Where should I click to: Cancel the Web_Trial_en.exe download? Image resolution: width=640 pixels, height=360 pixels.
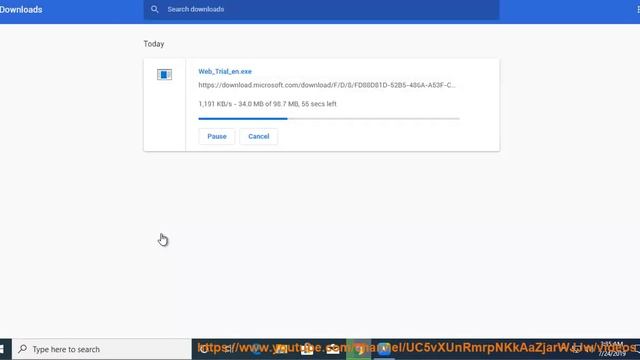[259, 136]
